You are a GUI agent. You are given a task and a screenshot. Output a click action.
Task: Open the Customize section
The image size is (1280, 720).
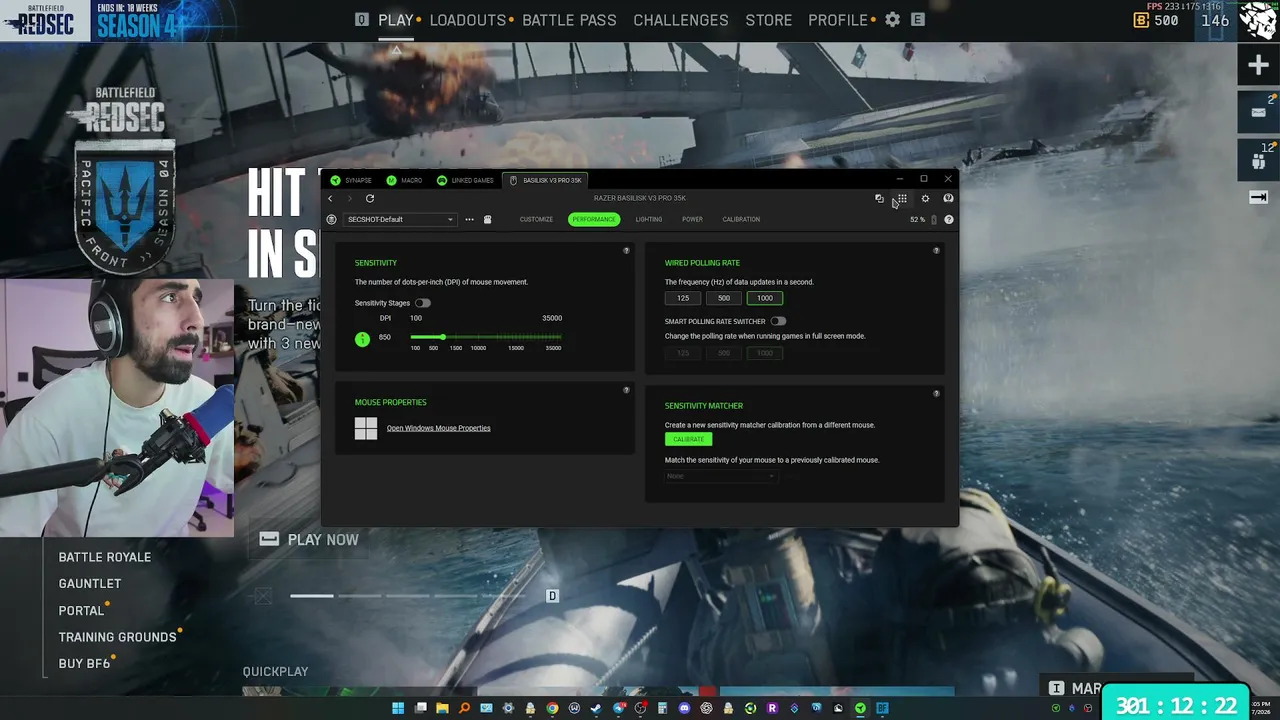click(x=536, y=219)
